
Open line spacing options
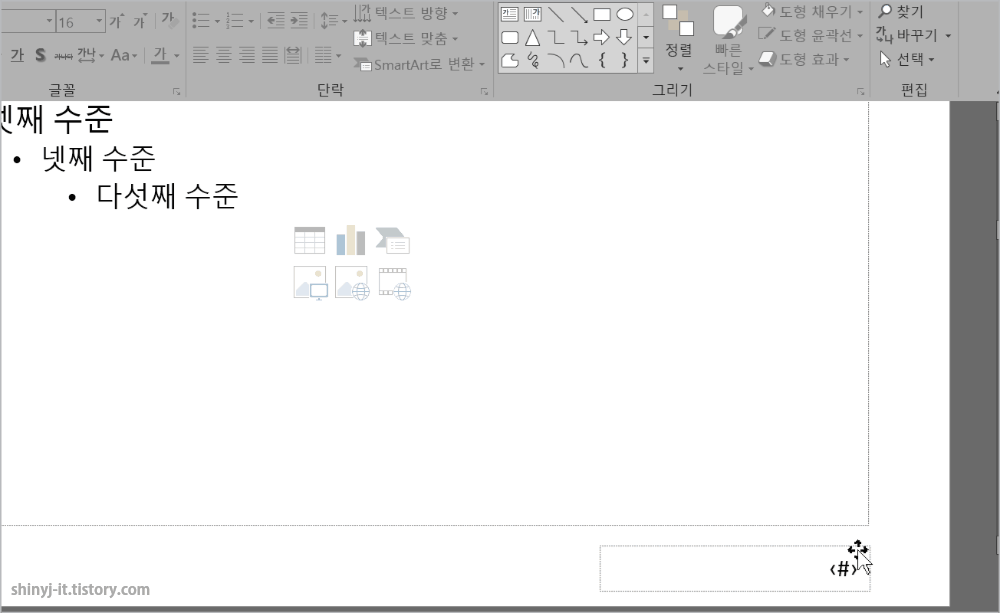(x=333, y=21)
